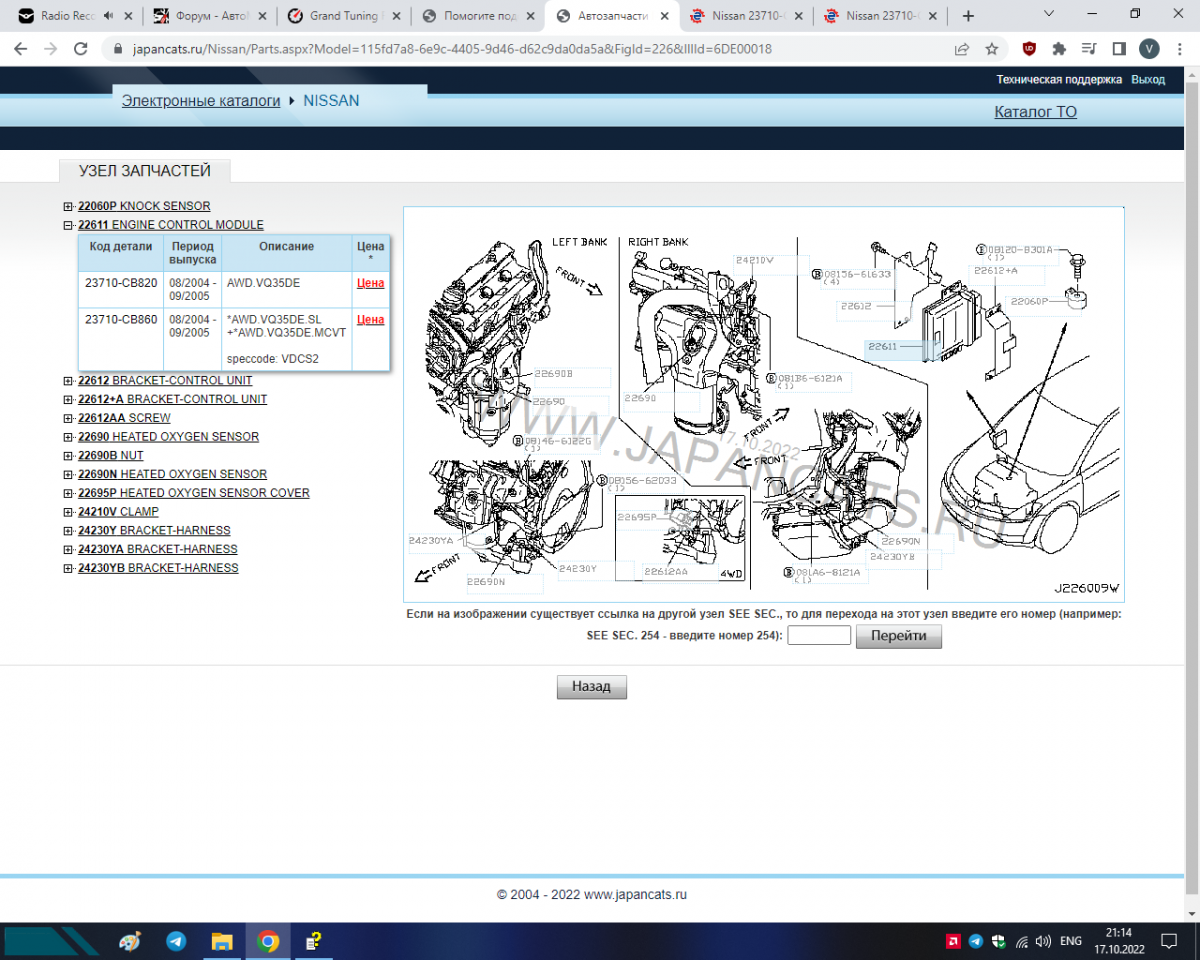Click the SEE SEC number input field
This screenshot has width=1200, height=960.
click(819, 636)
